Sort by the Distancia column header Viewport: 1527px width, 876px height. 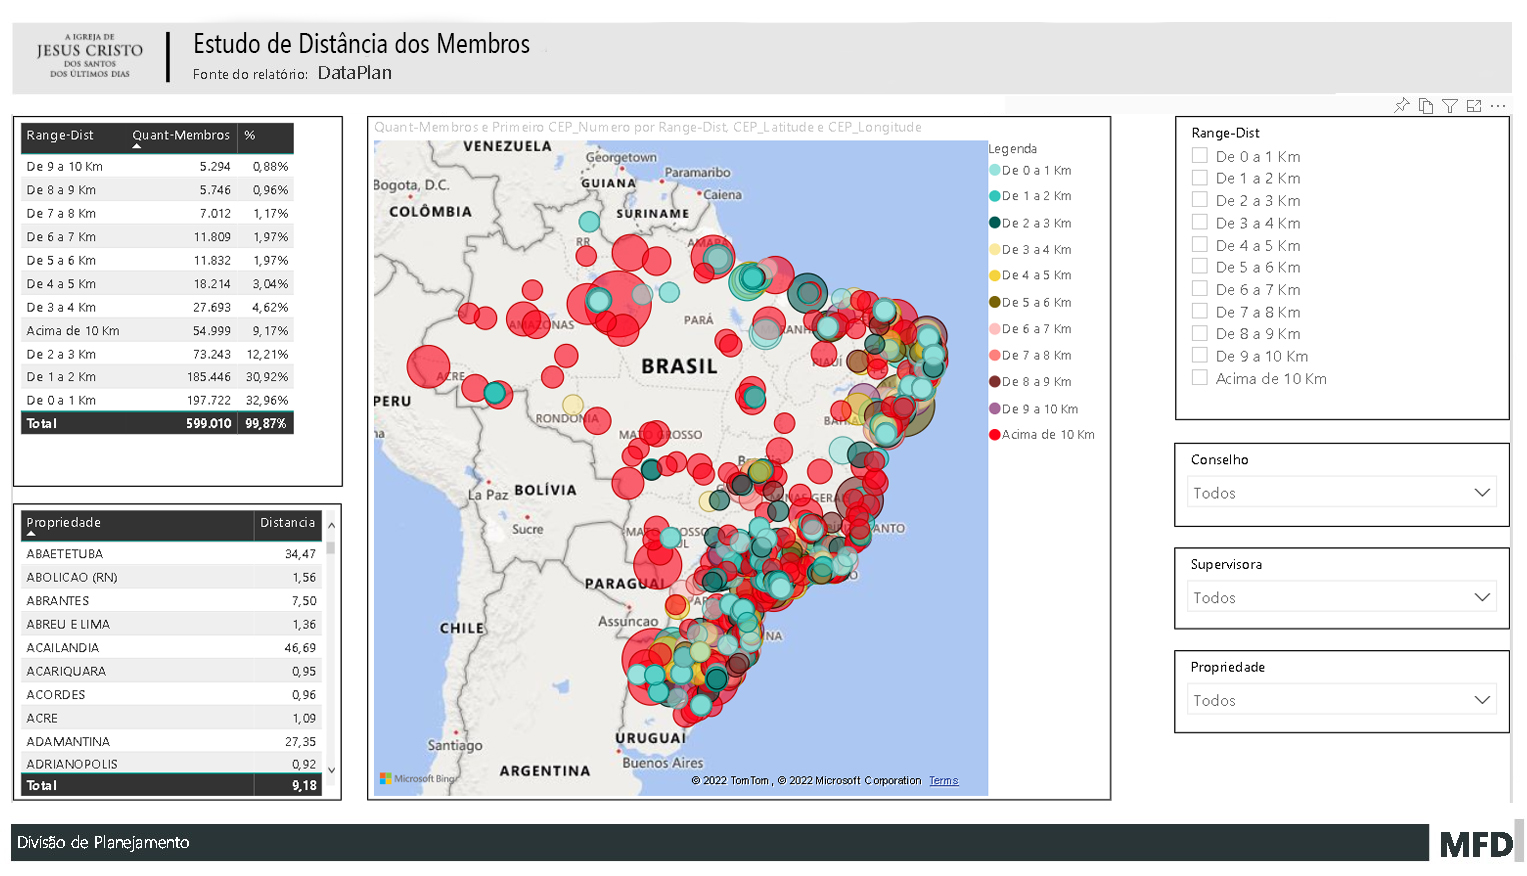point(287,523)
